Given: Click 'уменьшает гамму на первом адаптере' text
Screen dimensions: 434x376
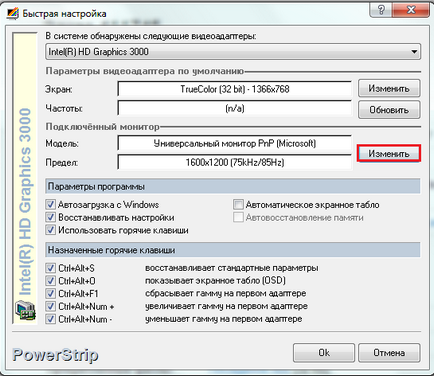Looking at the screenshot, I should (x=224, y=319).
